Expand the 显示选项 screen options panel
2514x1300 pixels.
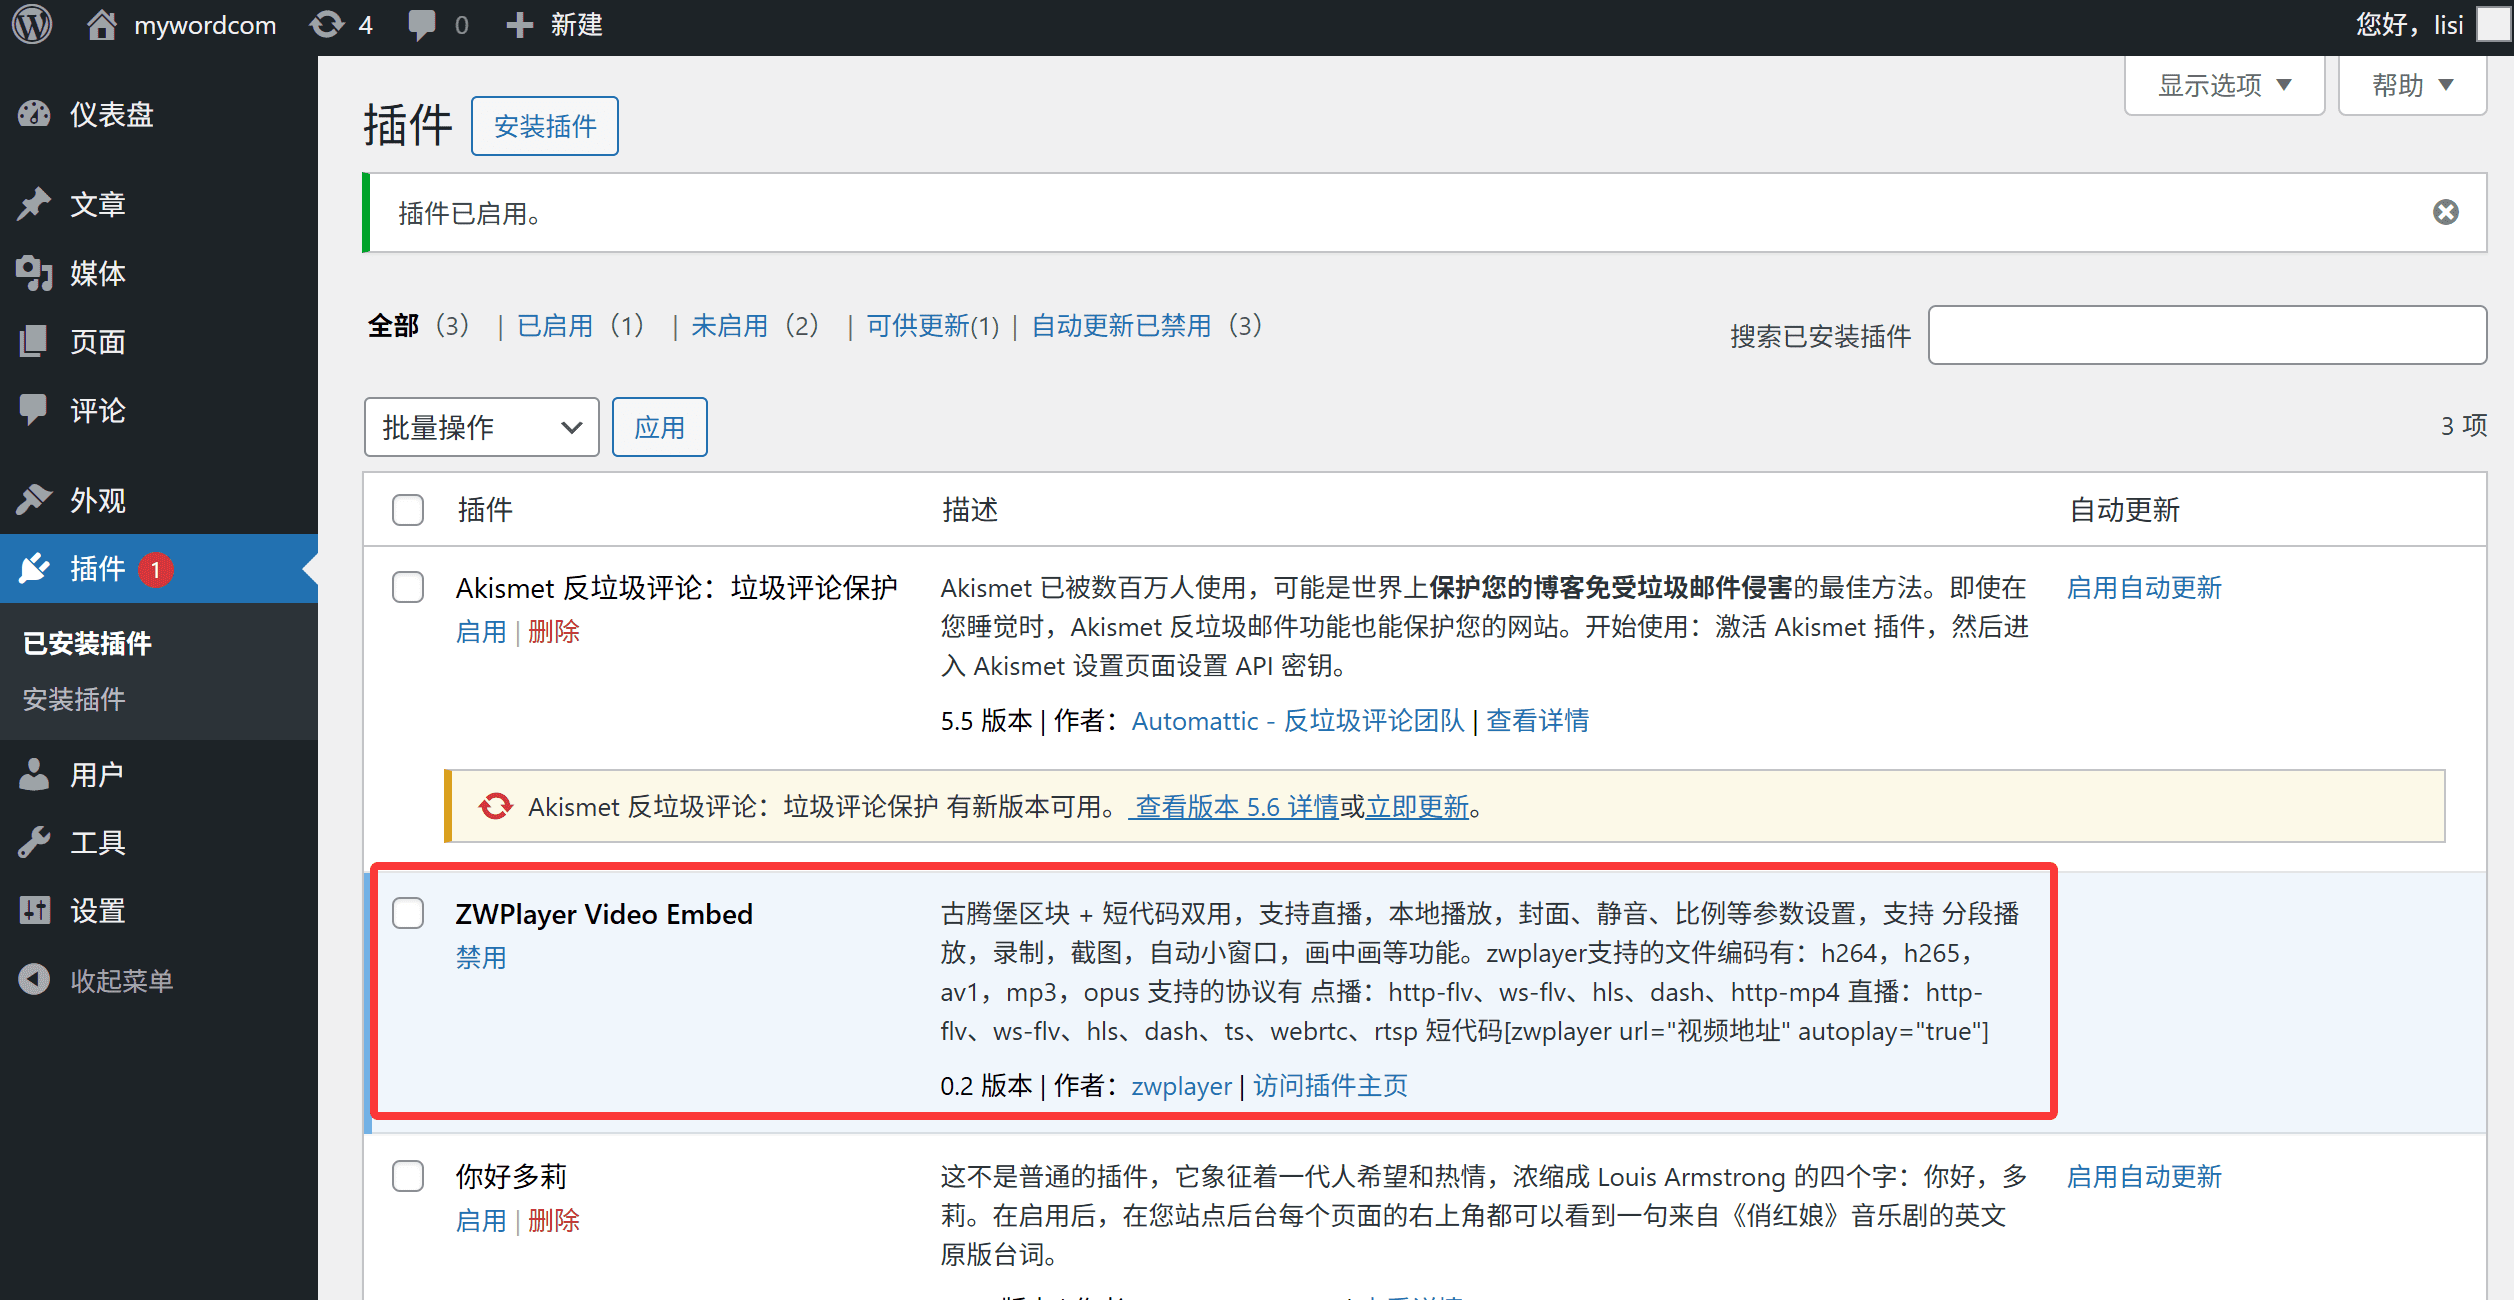[2222, 85]
